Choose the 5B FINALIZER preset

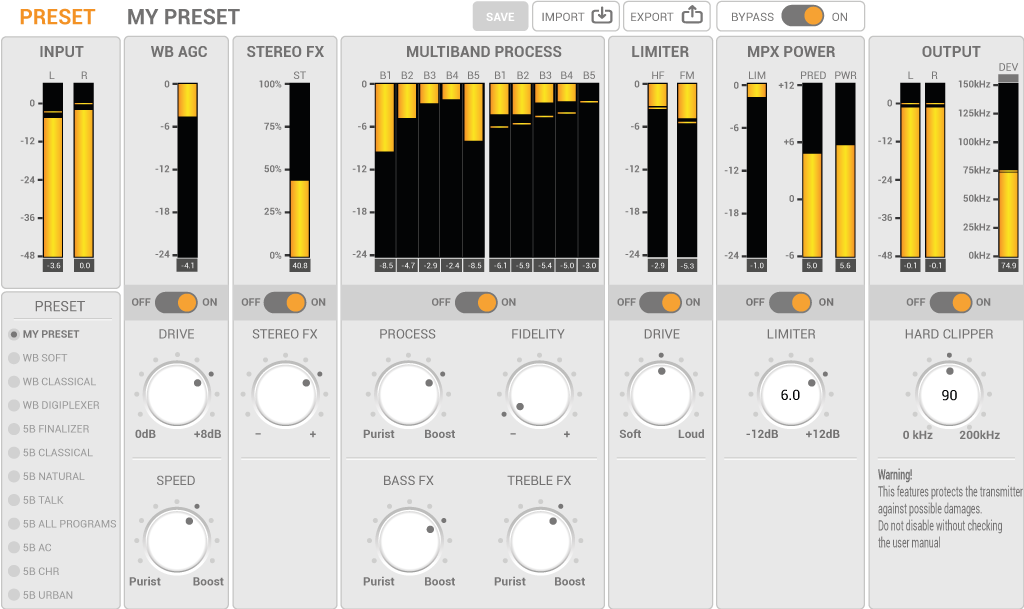point(56,429)
